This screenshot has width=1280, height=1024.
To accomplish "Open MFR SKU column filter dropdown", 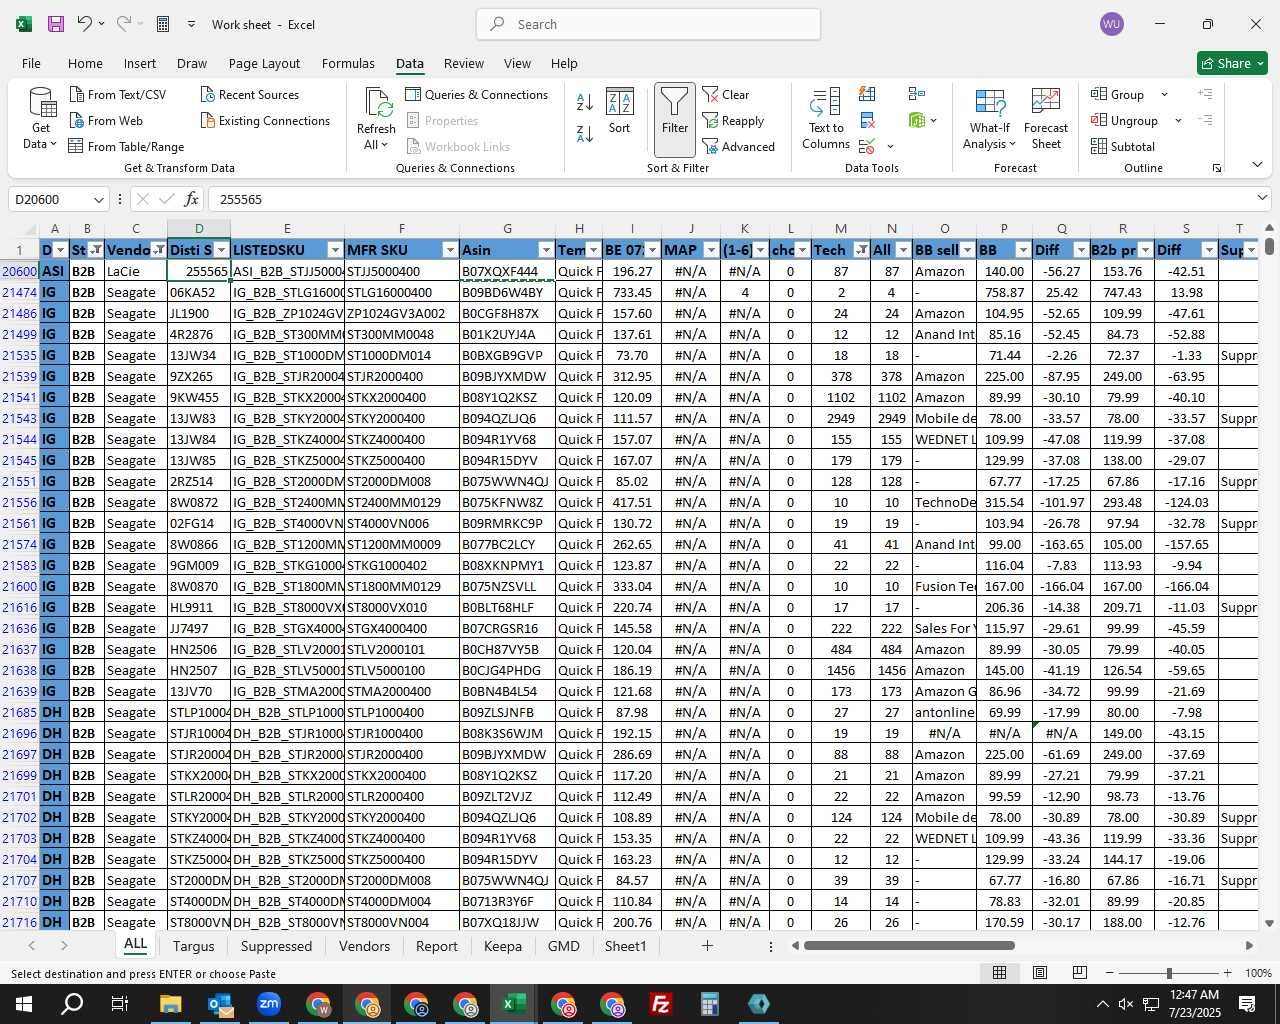I will (450, 250).
